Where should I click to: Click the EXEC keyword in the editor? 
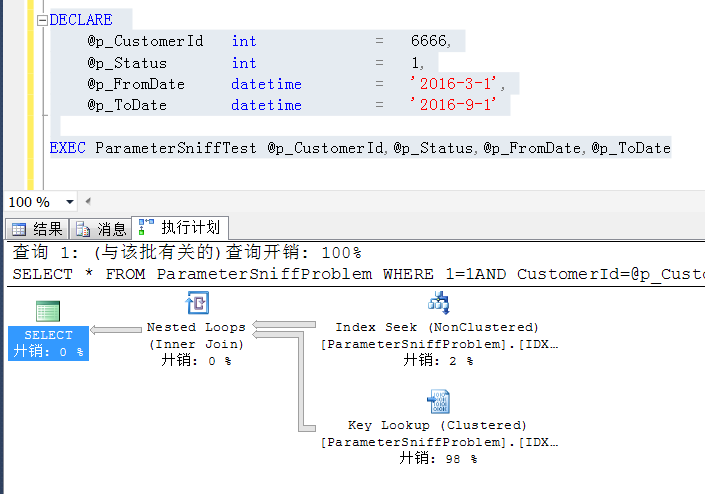click(x=67, y=148)
